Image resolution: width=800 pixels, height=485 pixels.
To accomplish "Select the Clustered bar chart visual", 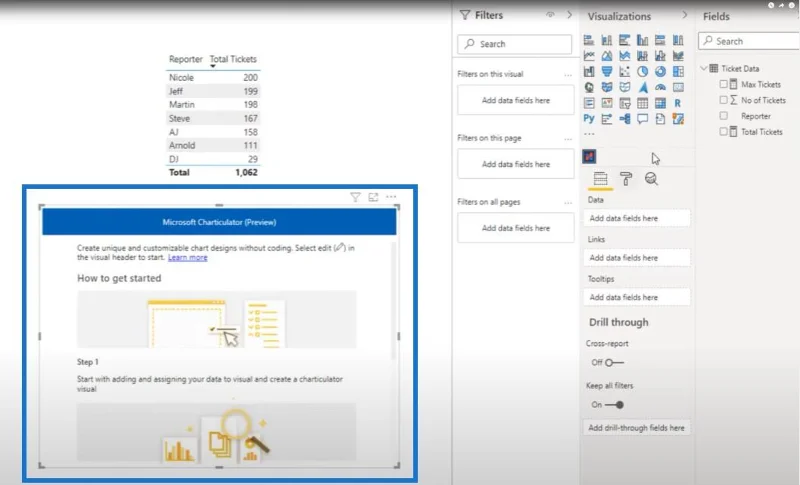I will click(x=624, y=40).
